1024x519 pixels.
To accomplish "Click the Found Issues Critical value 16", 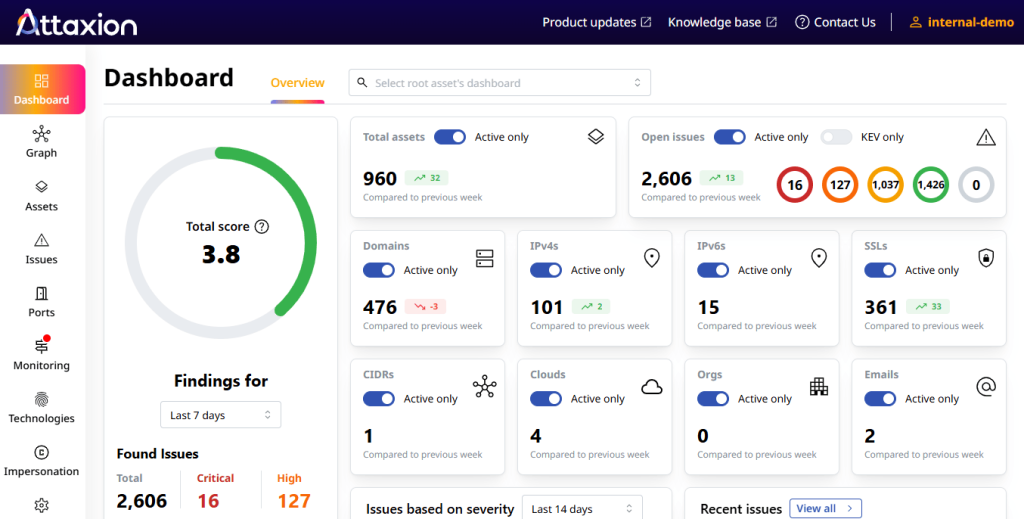I will pos(208,501).
